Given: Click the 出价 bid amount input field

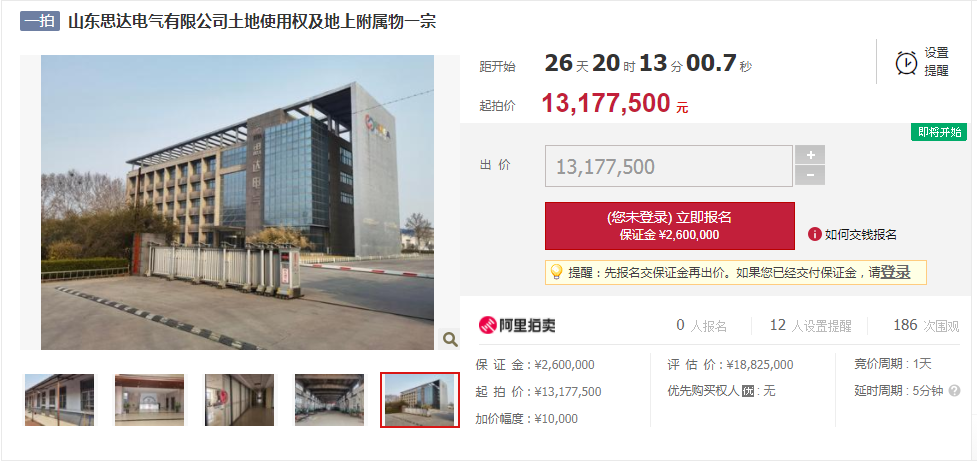Looking at the screenshot, I should [x=669, y=166].
